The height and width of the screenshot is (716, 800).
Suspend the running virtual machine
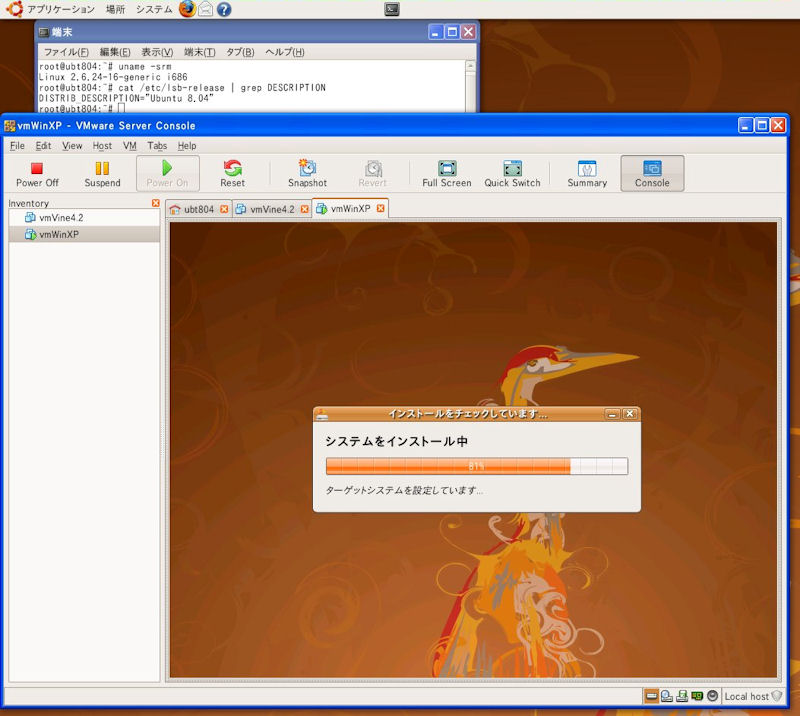click(102, 174)
